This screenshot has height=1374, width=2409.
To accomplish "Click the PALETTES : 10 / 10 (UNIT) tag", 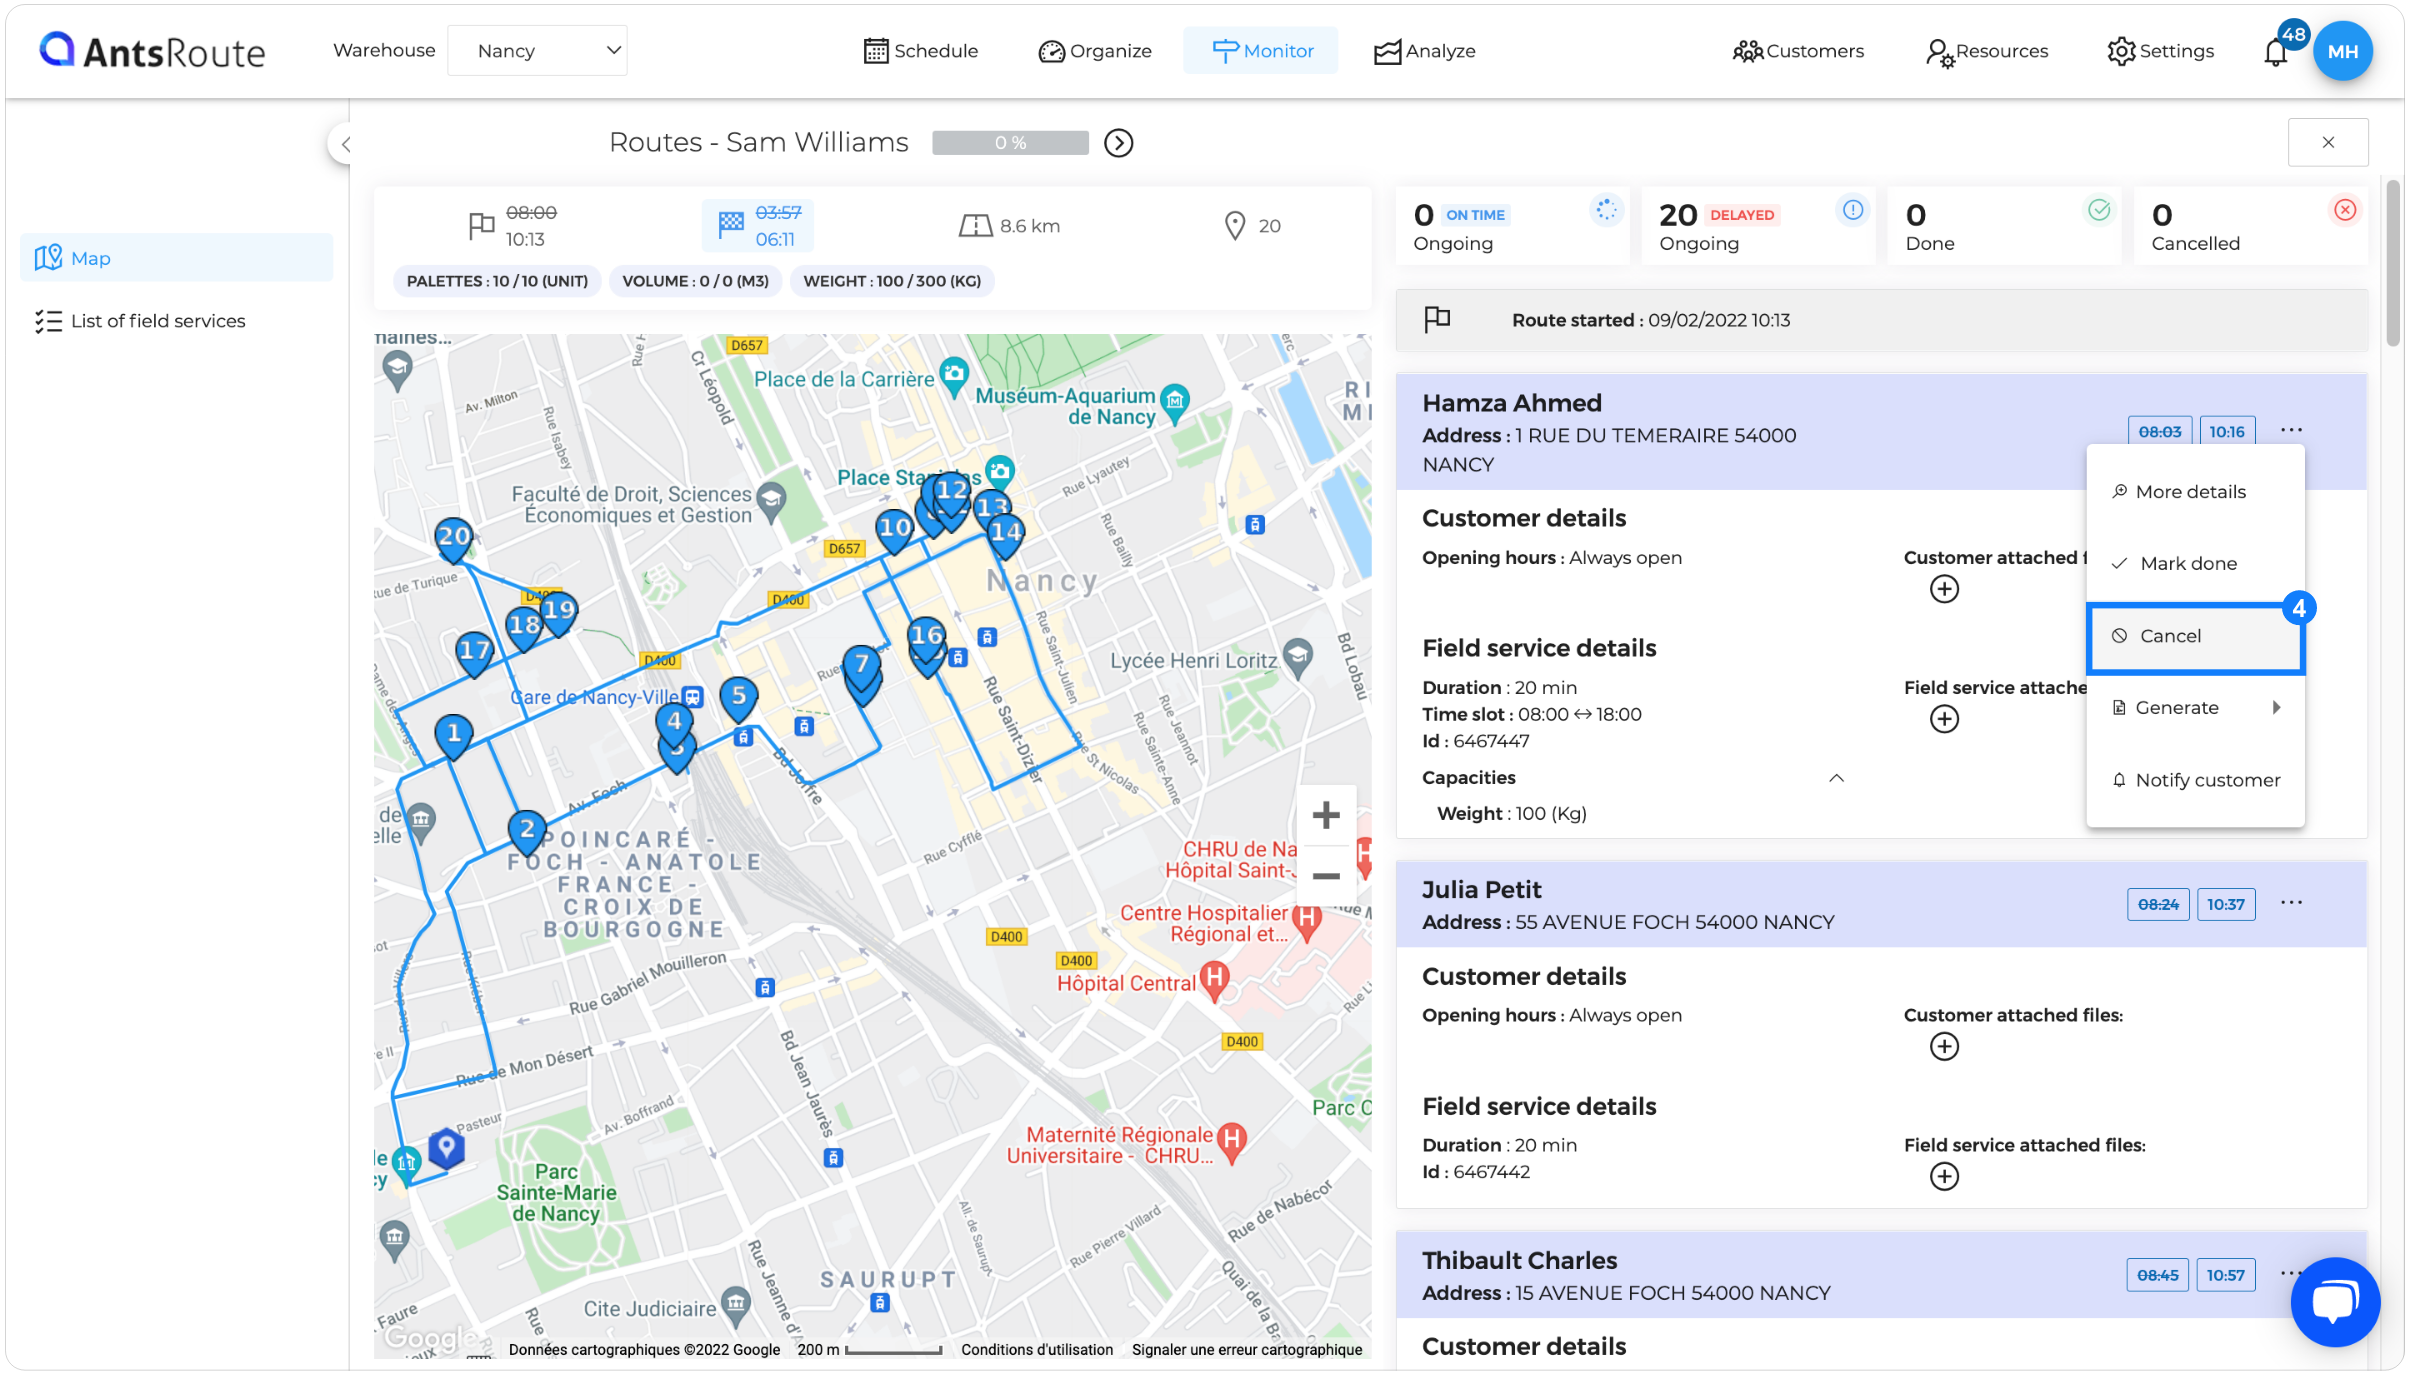I will (497, 281).
